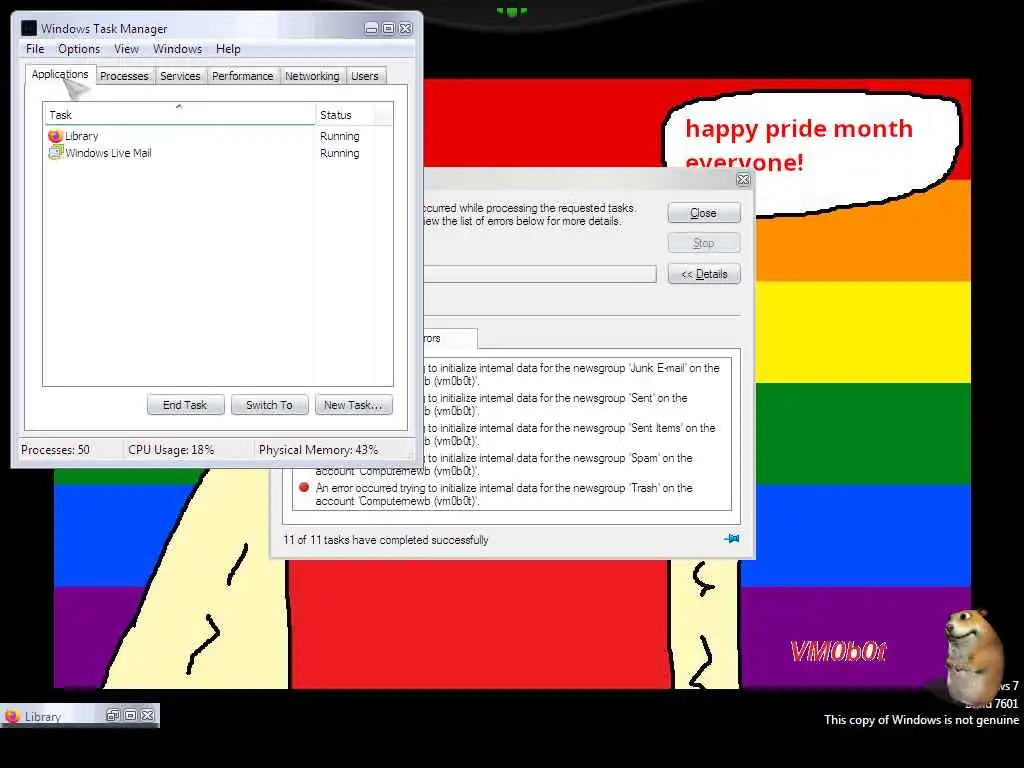
Task: Click the red error icon beside the 'Trash' newsgroup error
Action: 304,487
